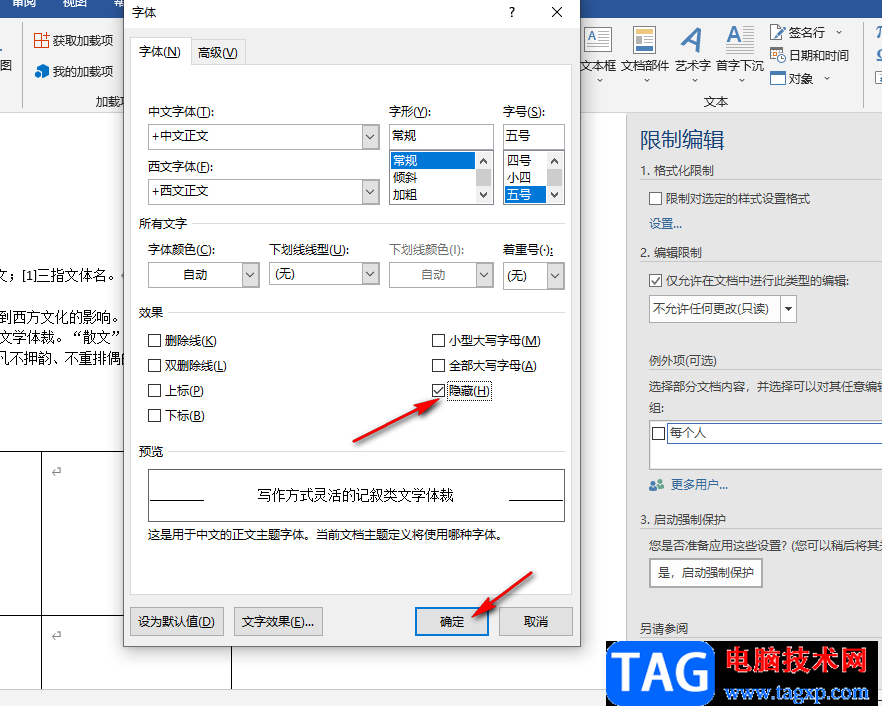The height and width of the screenshot is (706, 882).
Task: Insert Date and Time (日期和时间)
Action: coord(809,55)
